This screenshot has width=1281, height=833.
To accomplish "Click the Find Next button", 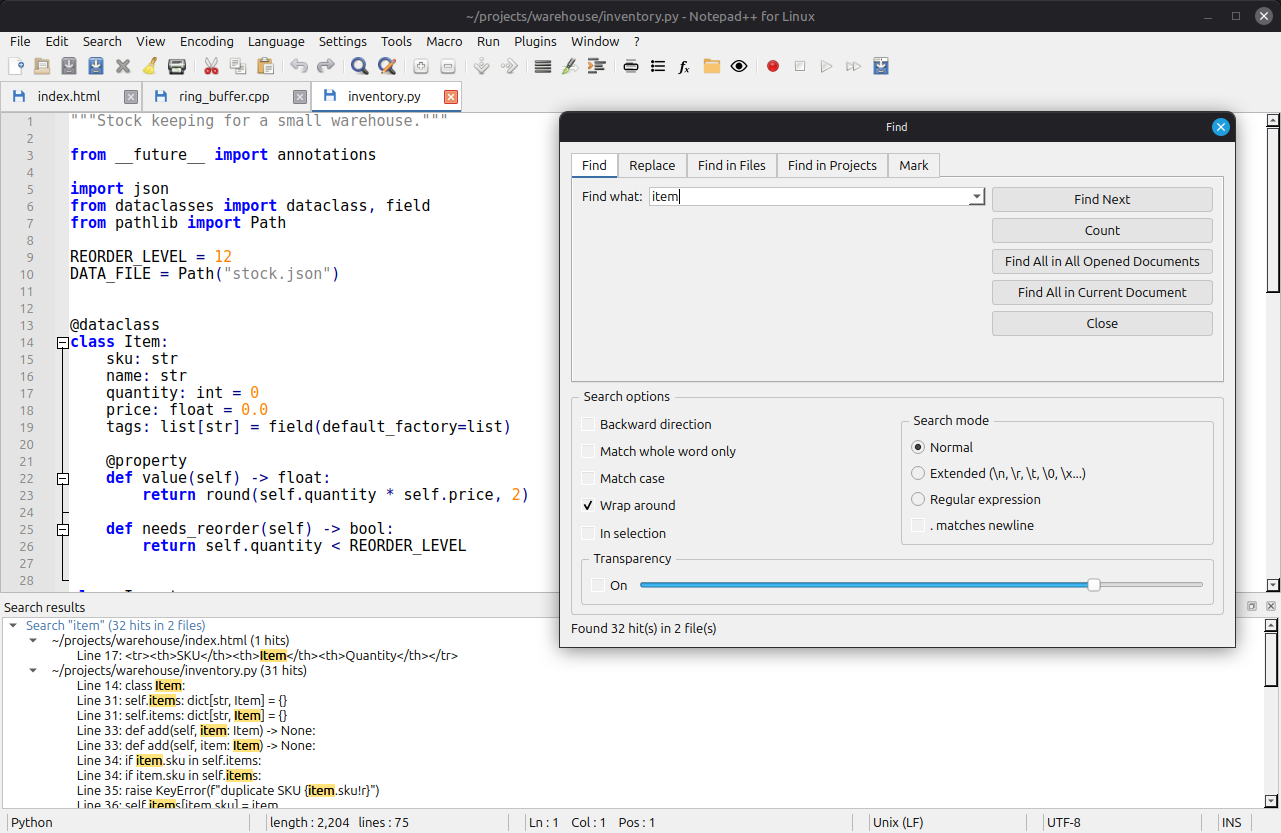I will pyautogui.click(x=1102, y=199).
